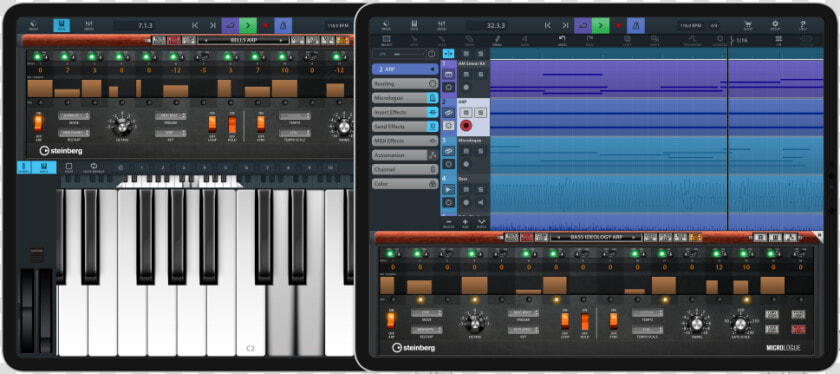Open the MIDI Effects inspector section

click(x=405, y=140)
